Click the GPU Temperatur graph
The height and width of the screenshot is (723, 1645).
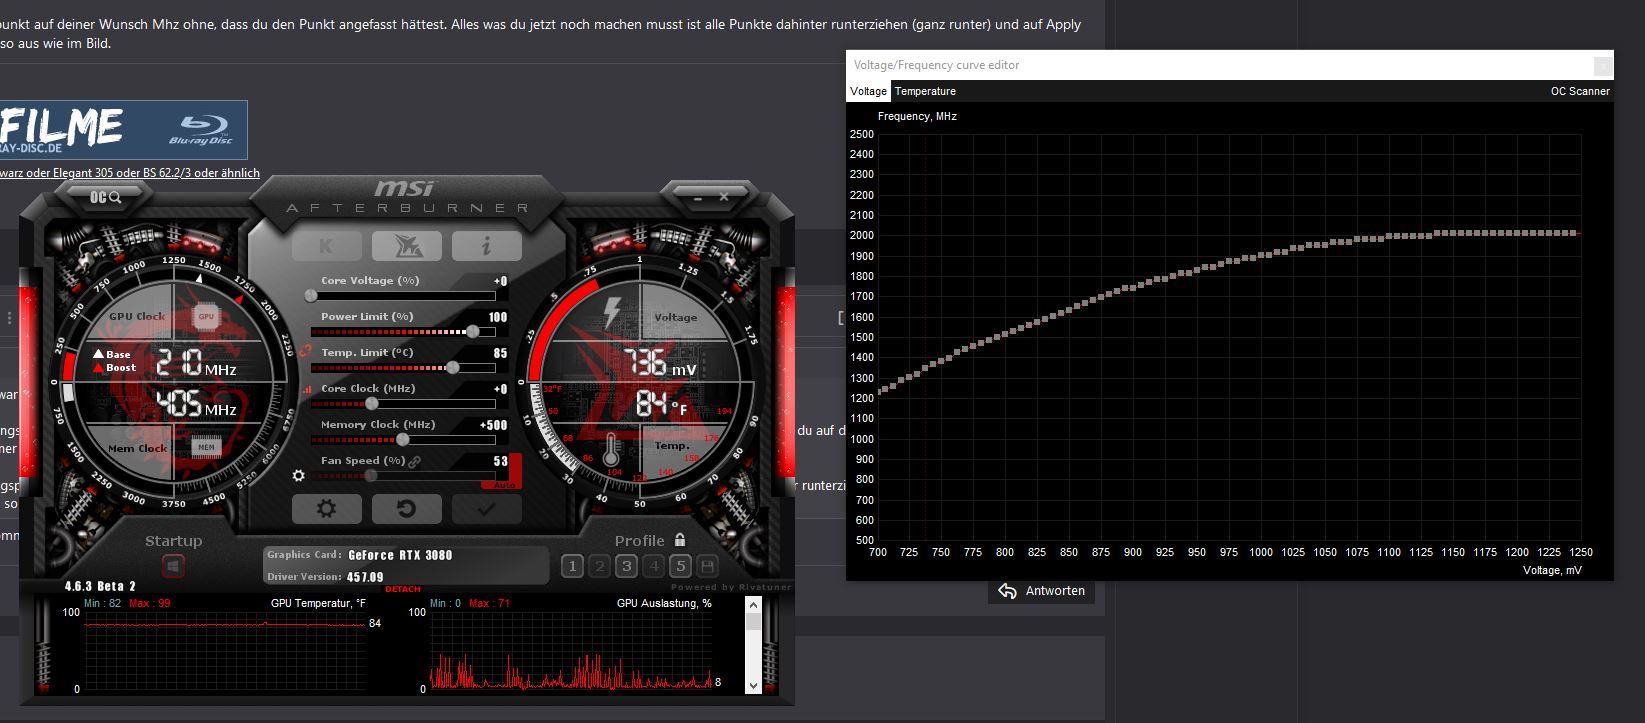coord(224,651)
